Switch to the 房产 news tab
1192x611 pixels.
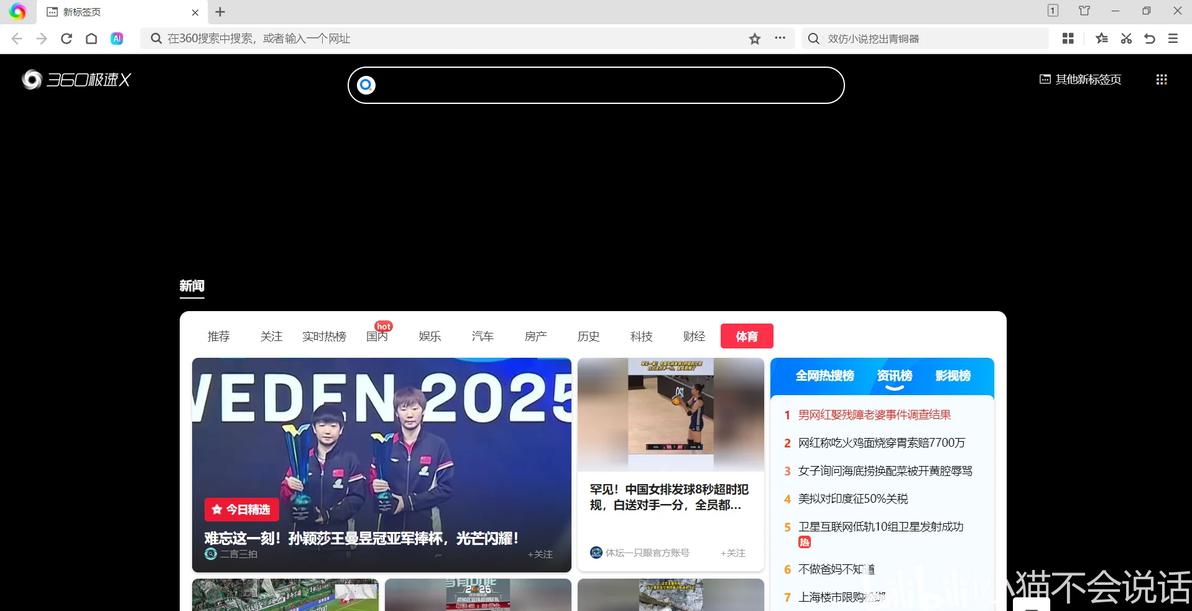click(x=535, y=336)
